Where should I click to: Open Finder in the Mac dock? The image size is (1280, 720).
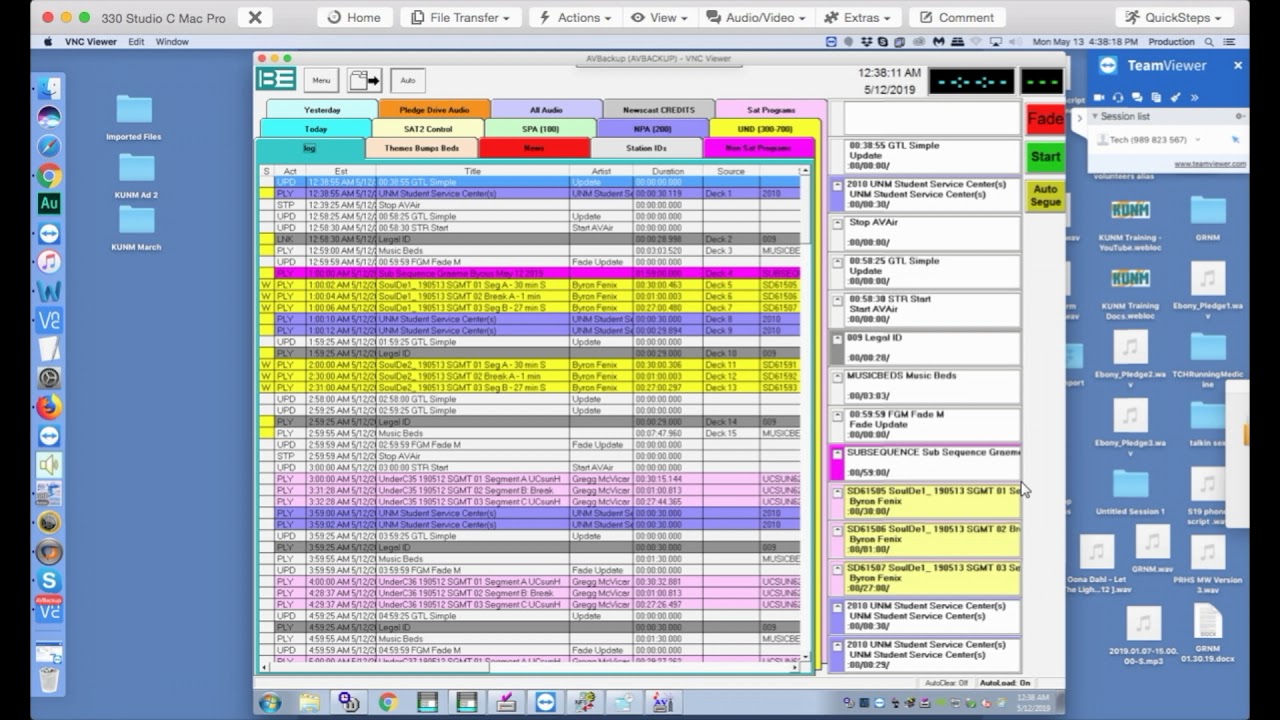click(x=49, y=88)
